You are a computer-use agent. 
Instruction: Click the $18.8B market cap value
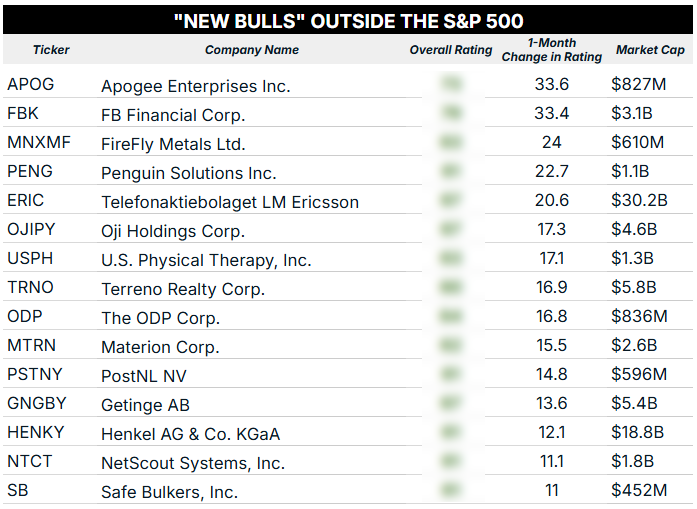[638, 433]
